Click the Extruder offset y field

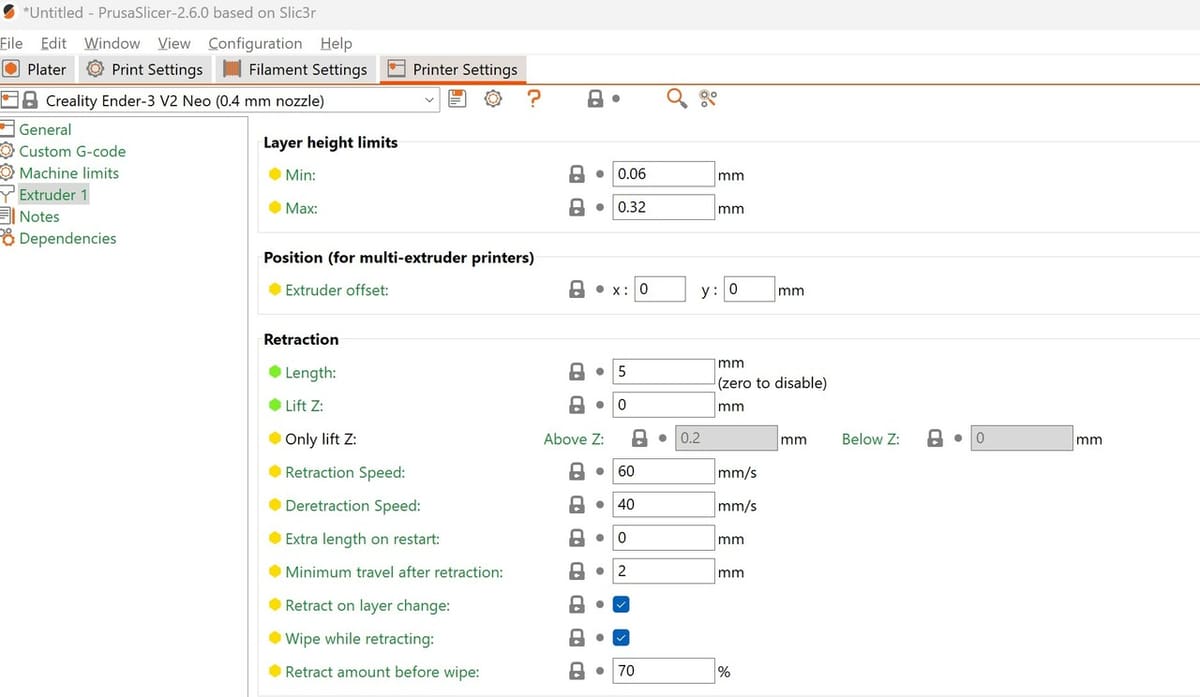(749, 289)
